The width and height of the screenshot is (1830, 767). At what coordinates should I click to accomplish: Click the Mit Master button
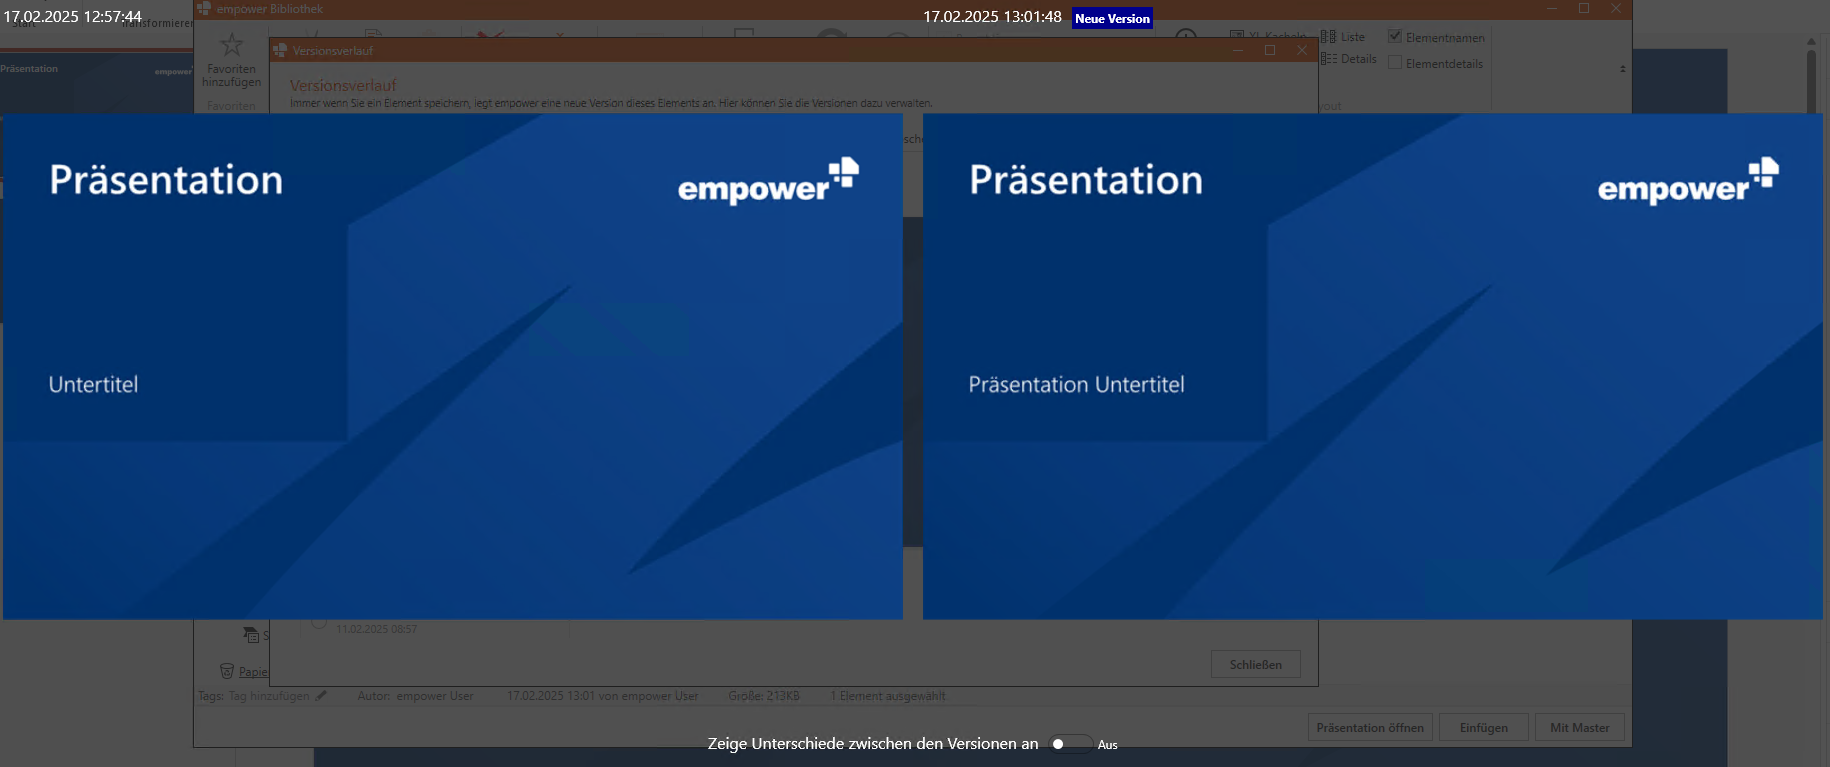tap(1580, 728)
